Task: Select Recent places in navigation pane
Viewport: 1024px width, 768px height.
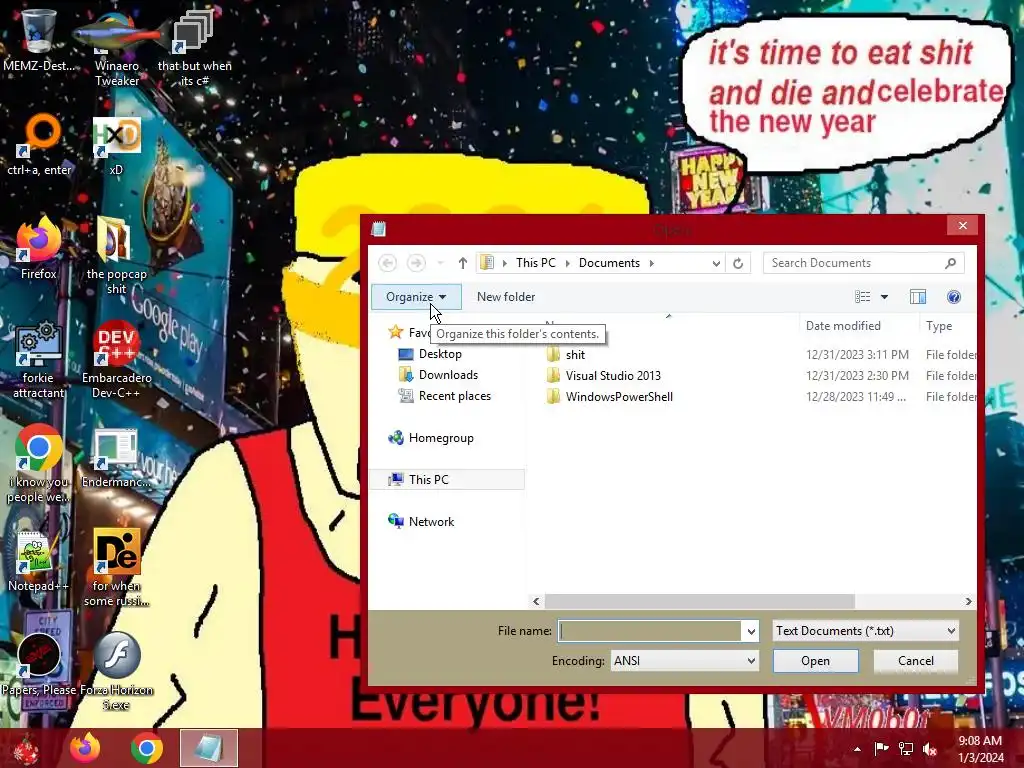Action: coord(455,396)
